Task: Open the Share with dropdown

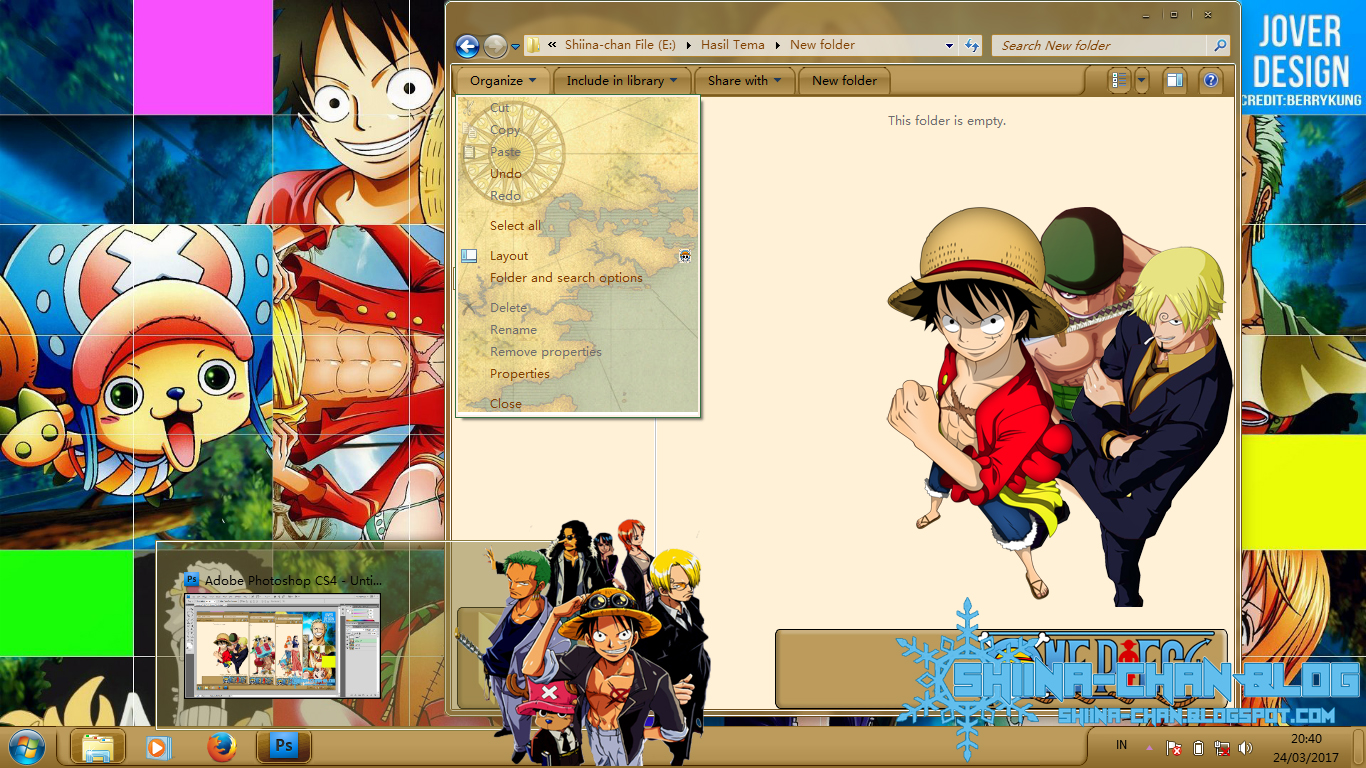Action: (744, 81)
